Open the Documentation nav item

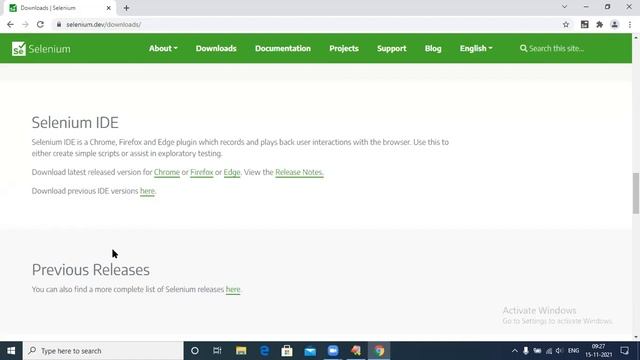pyautogui.click(x=283, y=49)
